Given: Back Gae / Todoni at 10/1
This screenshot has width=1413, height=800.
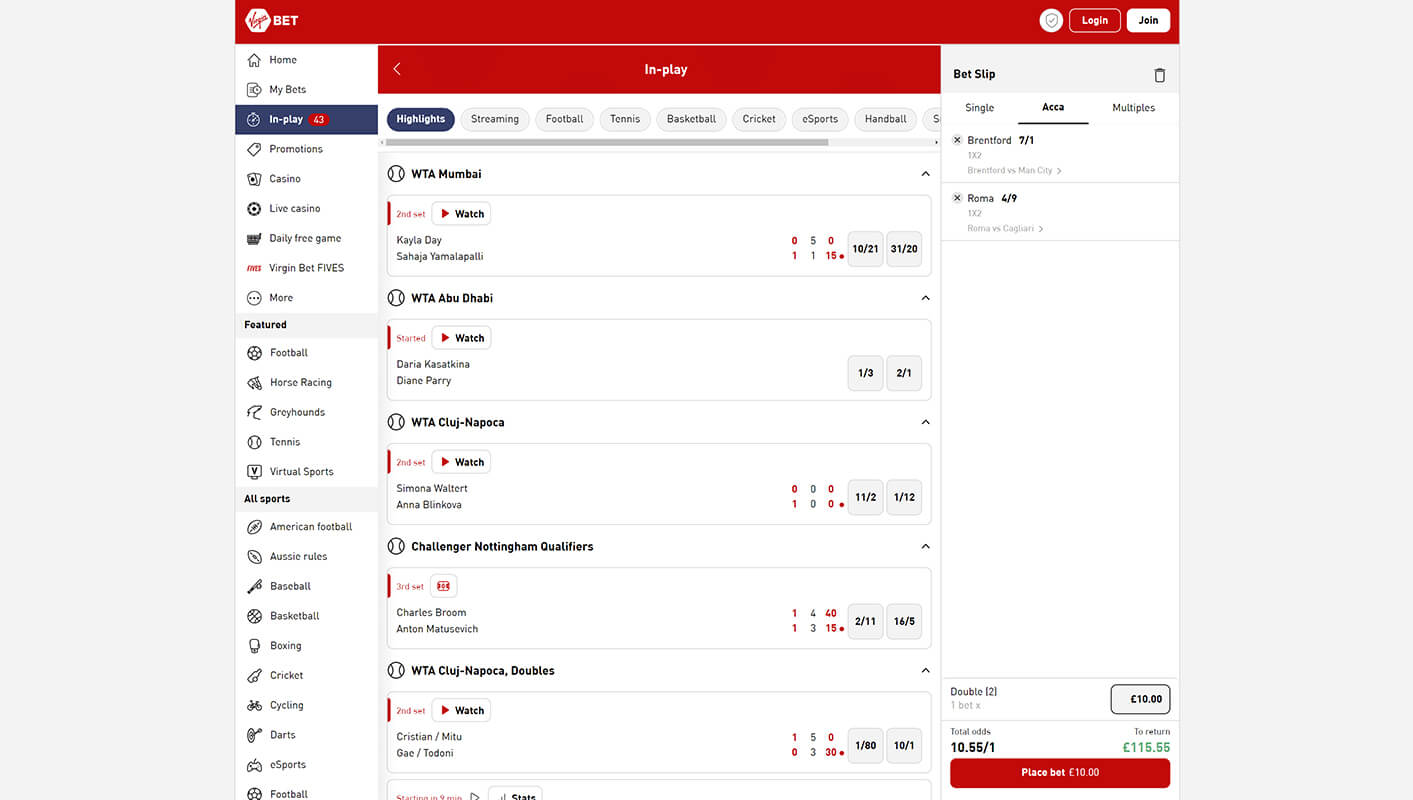Looking at the screenshot, I should point(904,746).
